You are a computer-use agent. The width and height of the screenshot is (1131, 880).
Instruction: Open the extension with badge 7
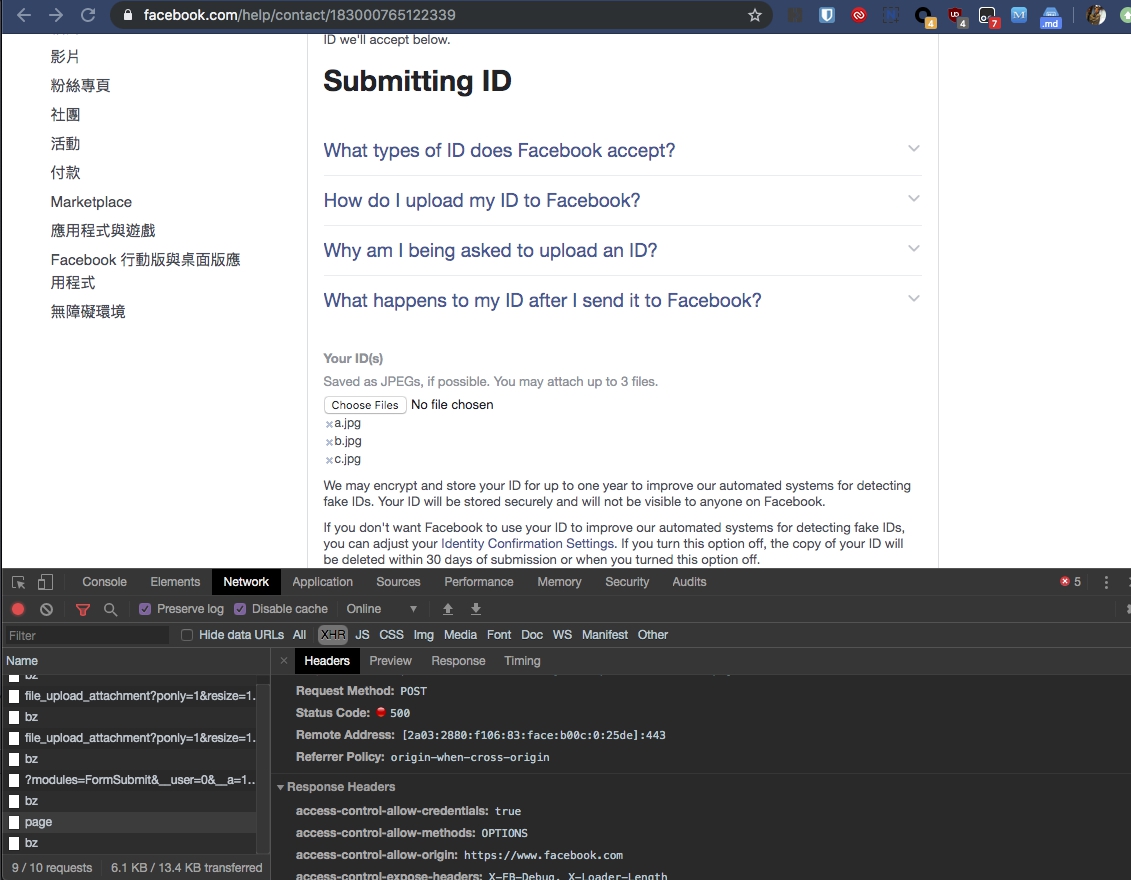(987, 16)
